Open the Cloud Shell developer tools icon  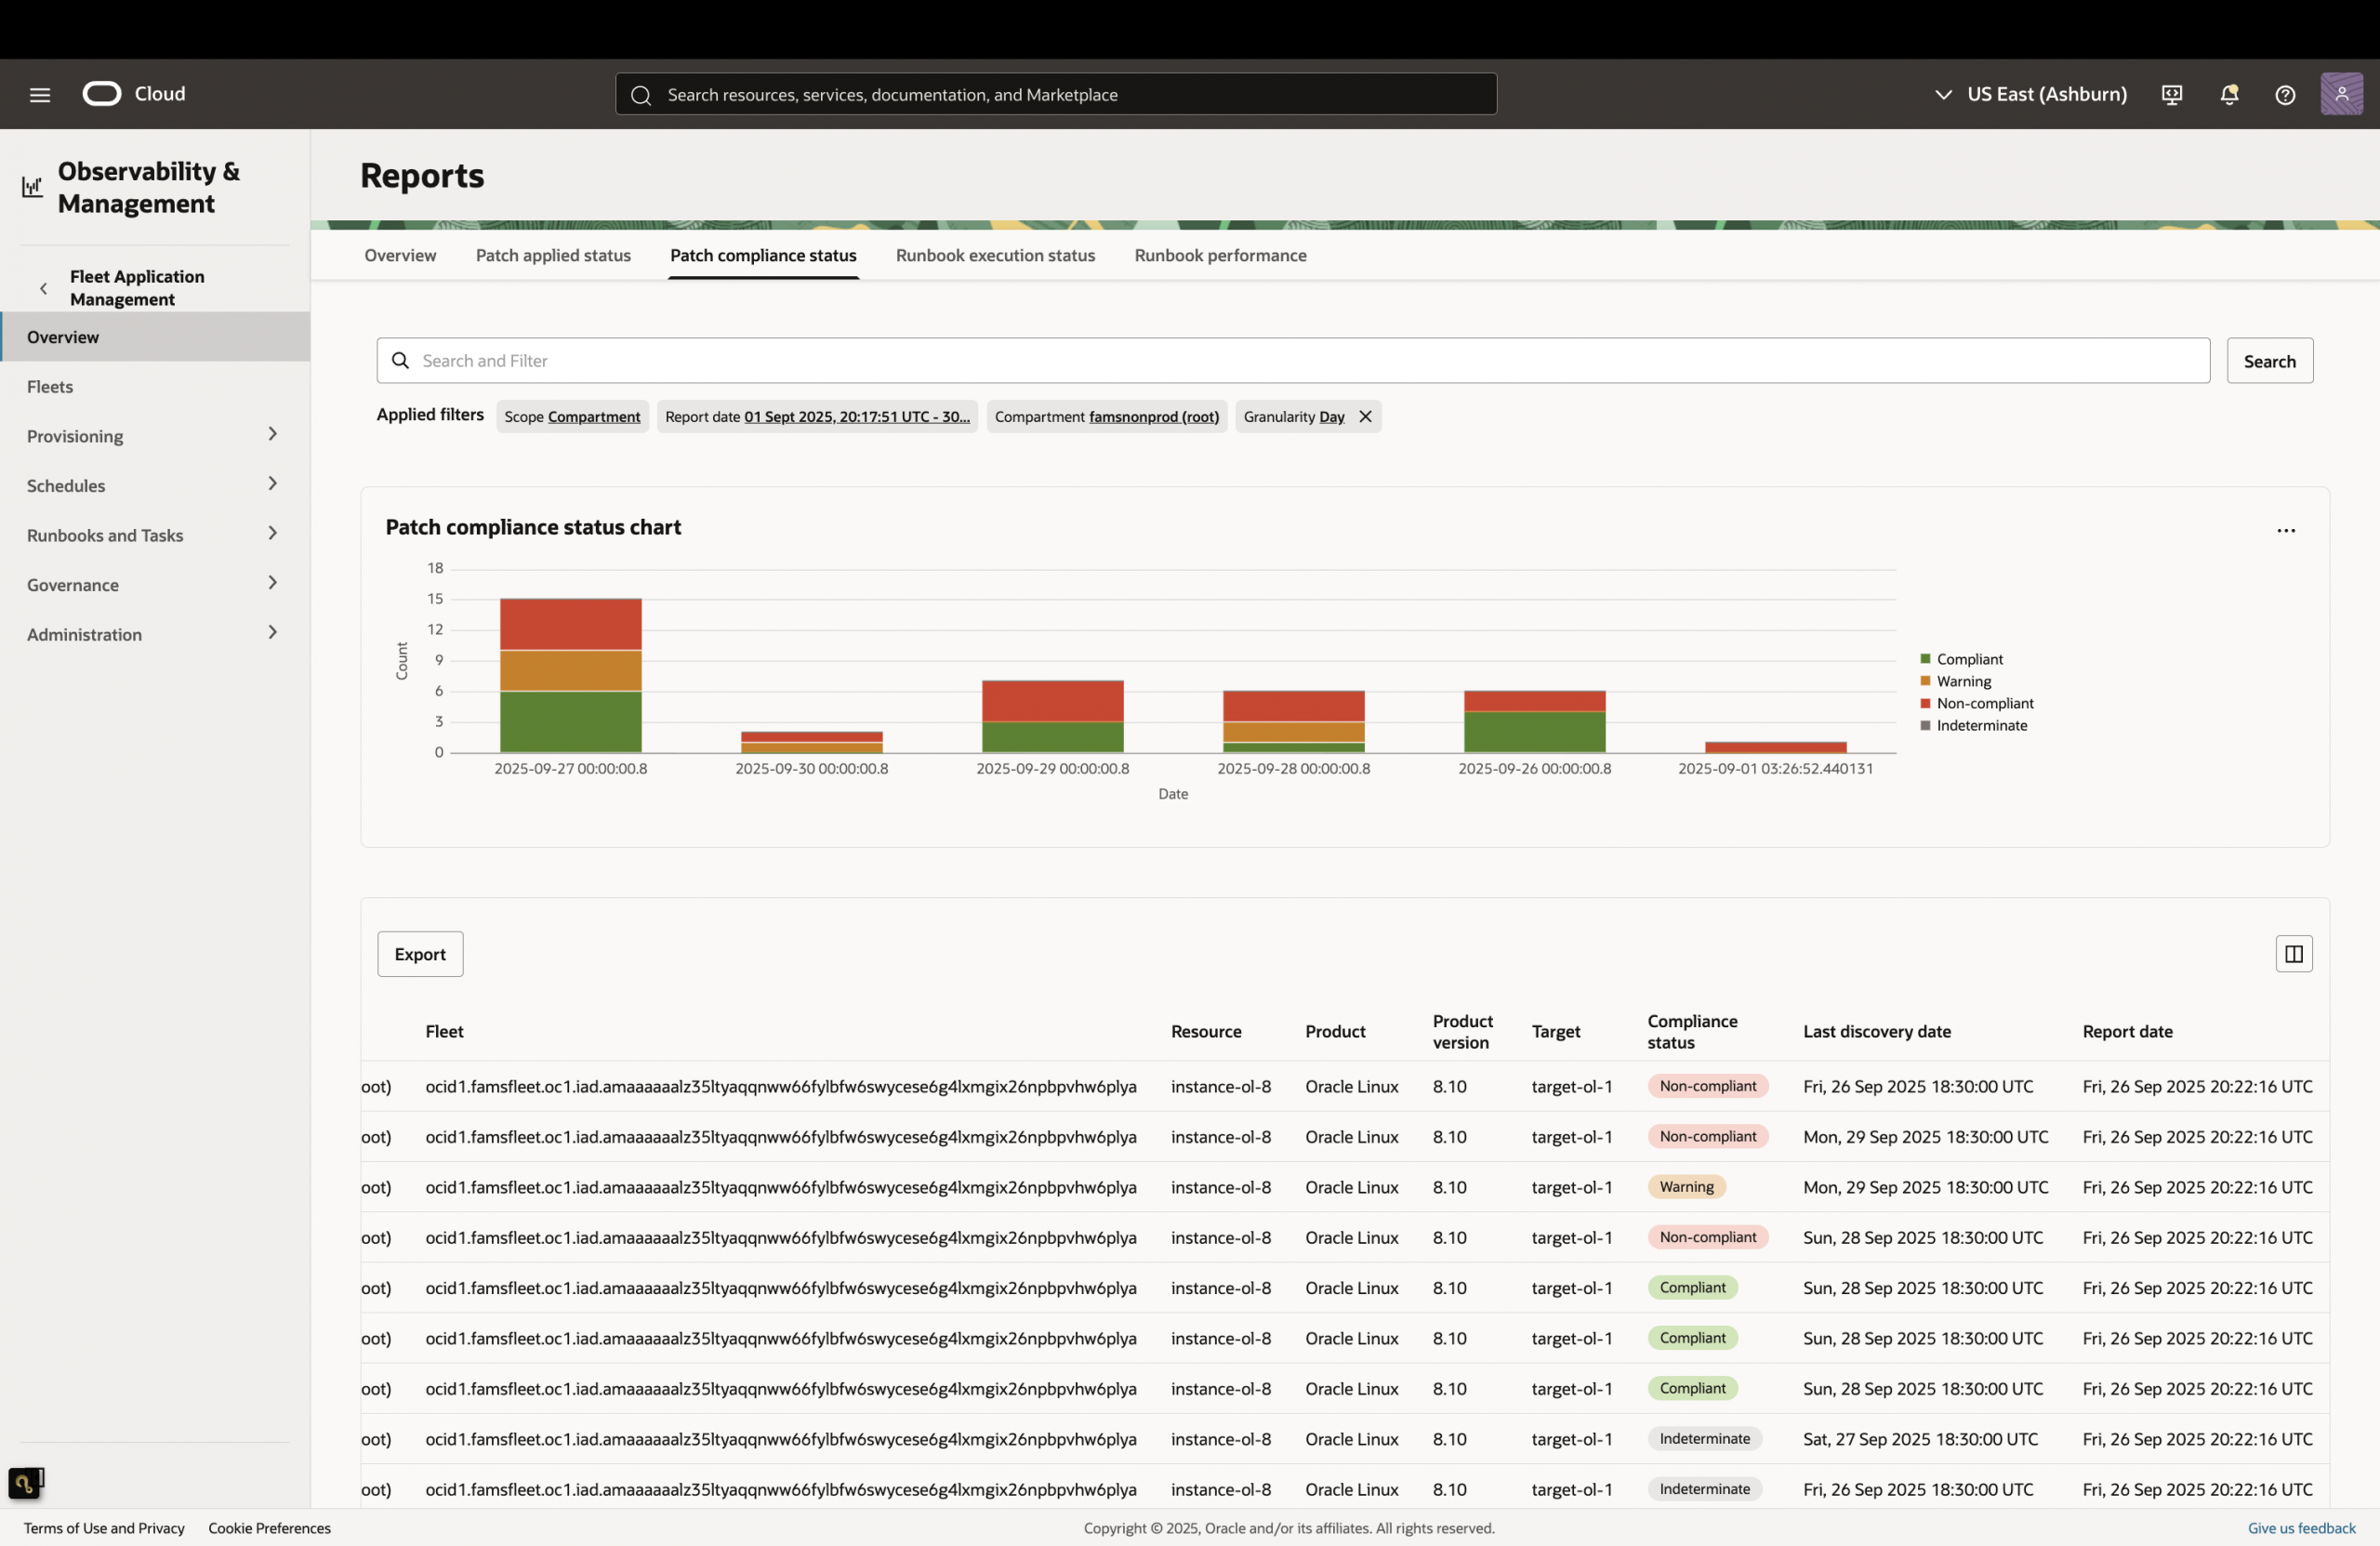coord(2172,94)
